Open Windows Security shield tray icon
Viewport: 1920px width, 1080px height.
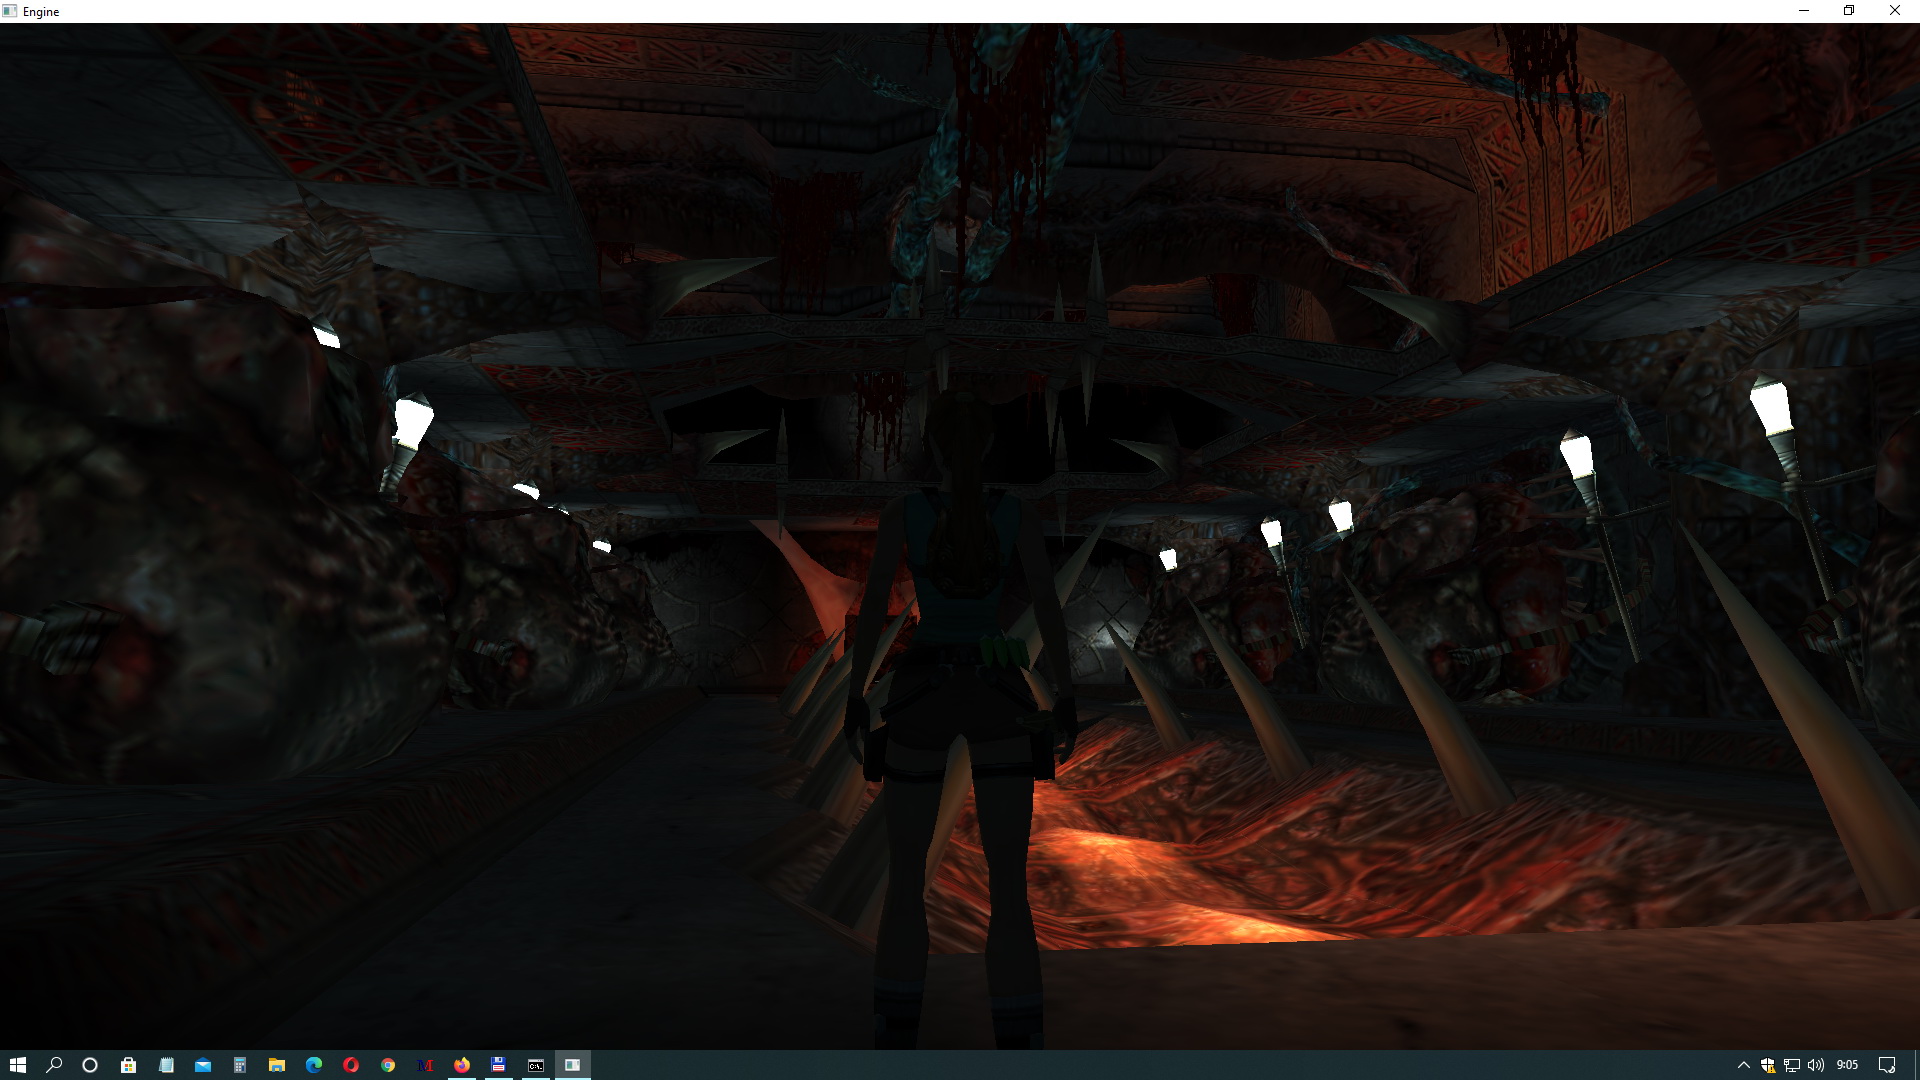(x=1768, y=1065)
